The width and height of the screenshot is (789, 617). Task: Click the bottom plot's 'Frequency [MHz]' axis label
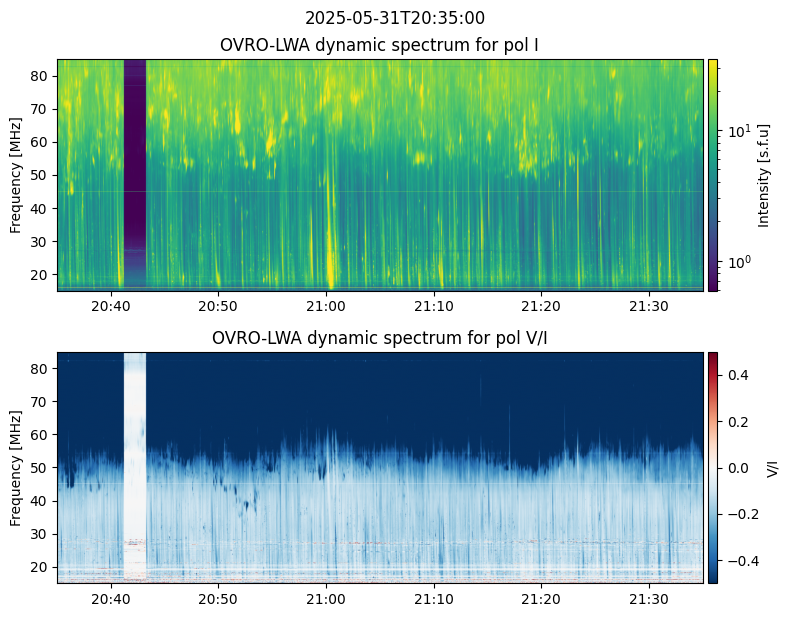tap(16, 467)
